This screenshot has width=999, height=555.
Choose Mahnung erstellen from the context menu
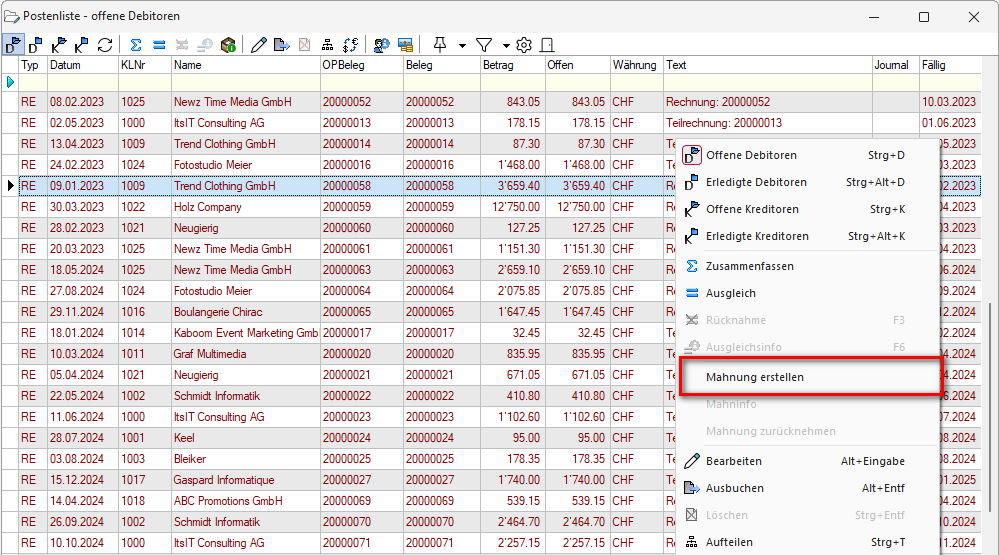pos(755,377)
